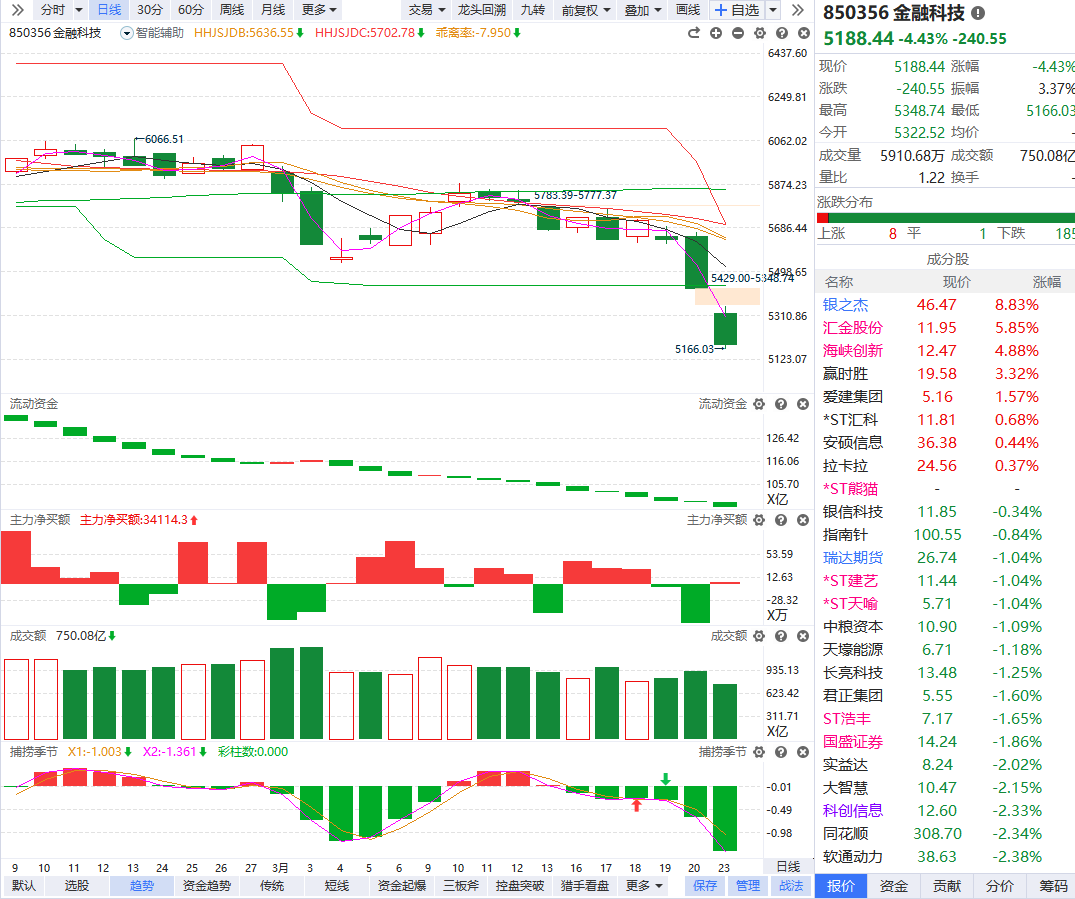Open help icon for 成交额 panel
Viewport: 1075px width, 899px height.
coord(781,636)
